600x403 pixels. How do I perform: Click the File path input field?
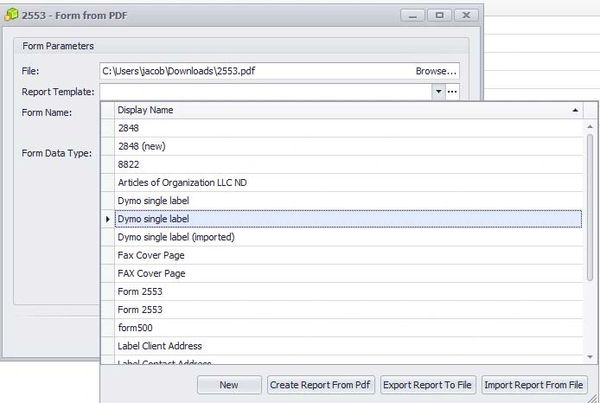coord(255,72)
